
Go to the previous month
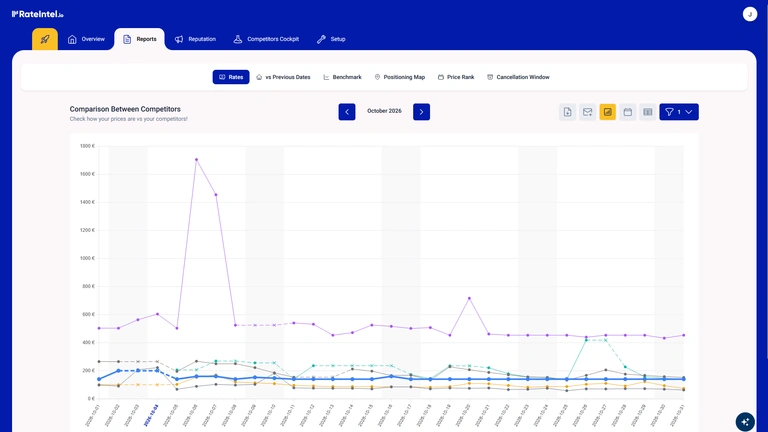[347, 112]
